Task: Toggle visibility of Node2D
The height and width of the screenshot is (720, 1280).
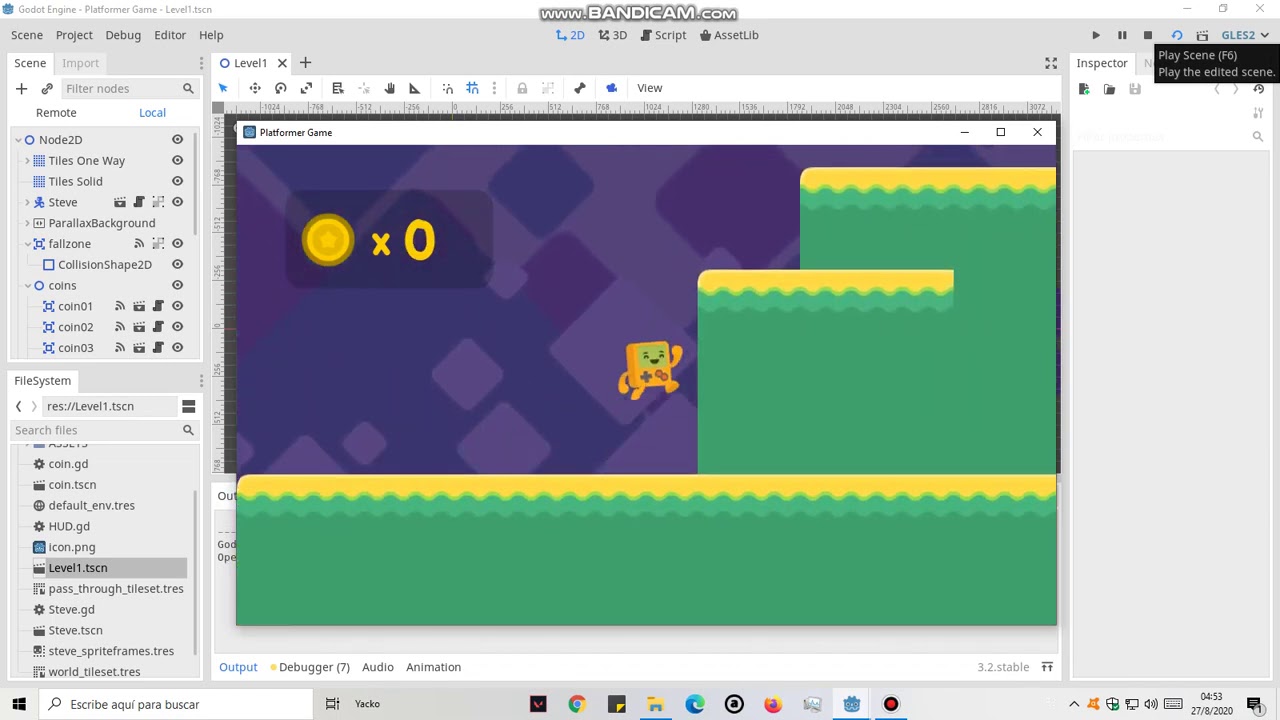Action: [177, 140]
